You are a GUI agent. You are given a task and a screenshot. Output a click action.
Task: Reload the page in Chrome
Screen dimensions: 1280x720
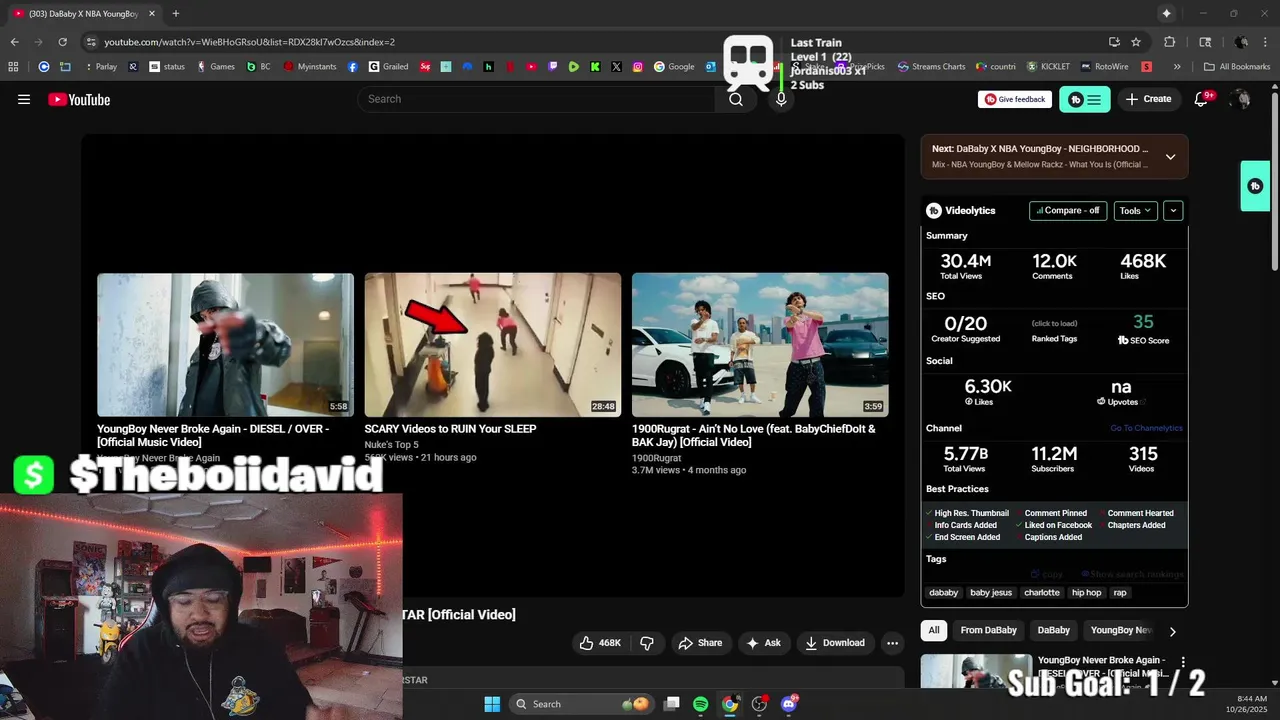click(x=62, y=42)
